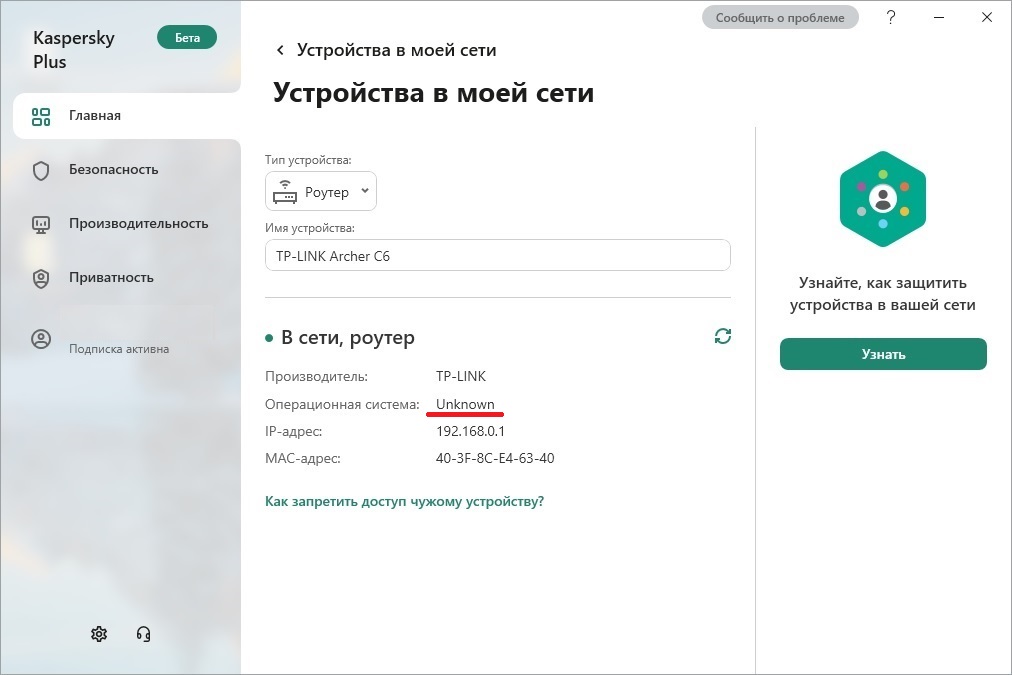
Task: Go back using the left arrow
Action: click(x=280, y=50)
